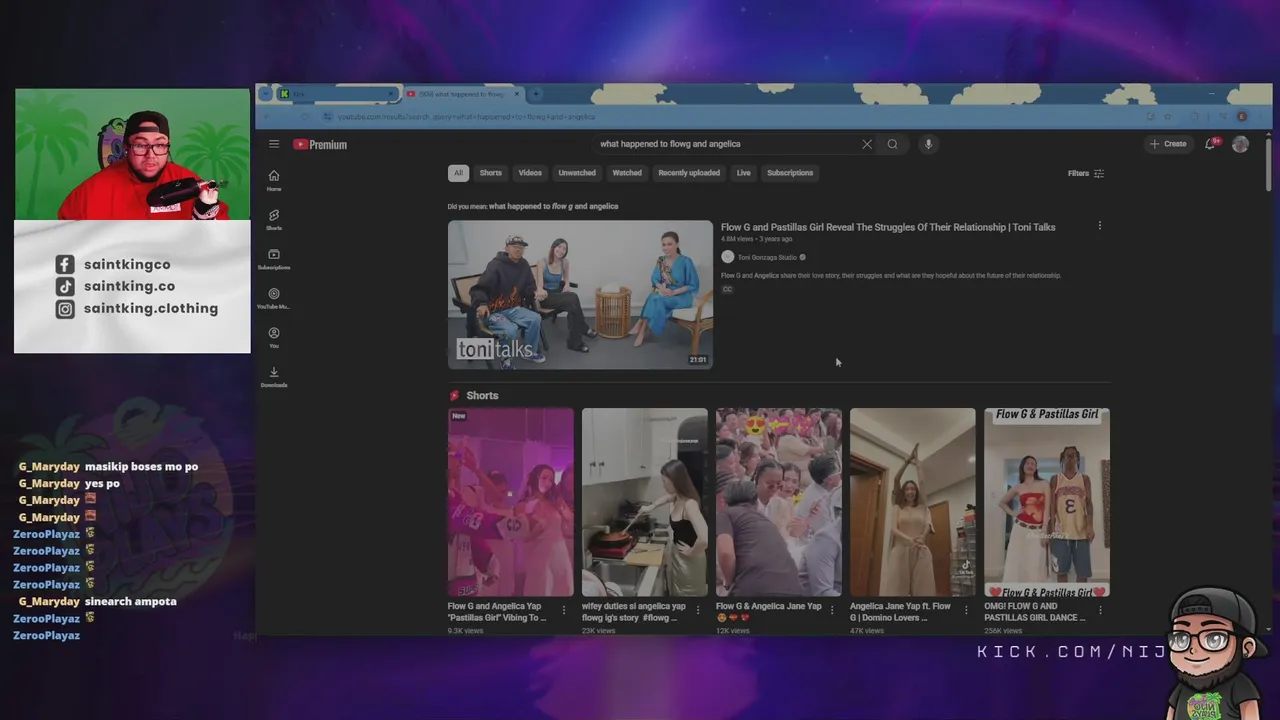The image size is (1280, 720).
Task: Open the YouTube hamburger guide menu
Action: [x=273, y=144]
